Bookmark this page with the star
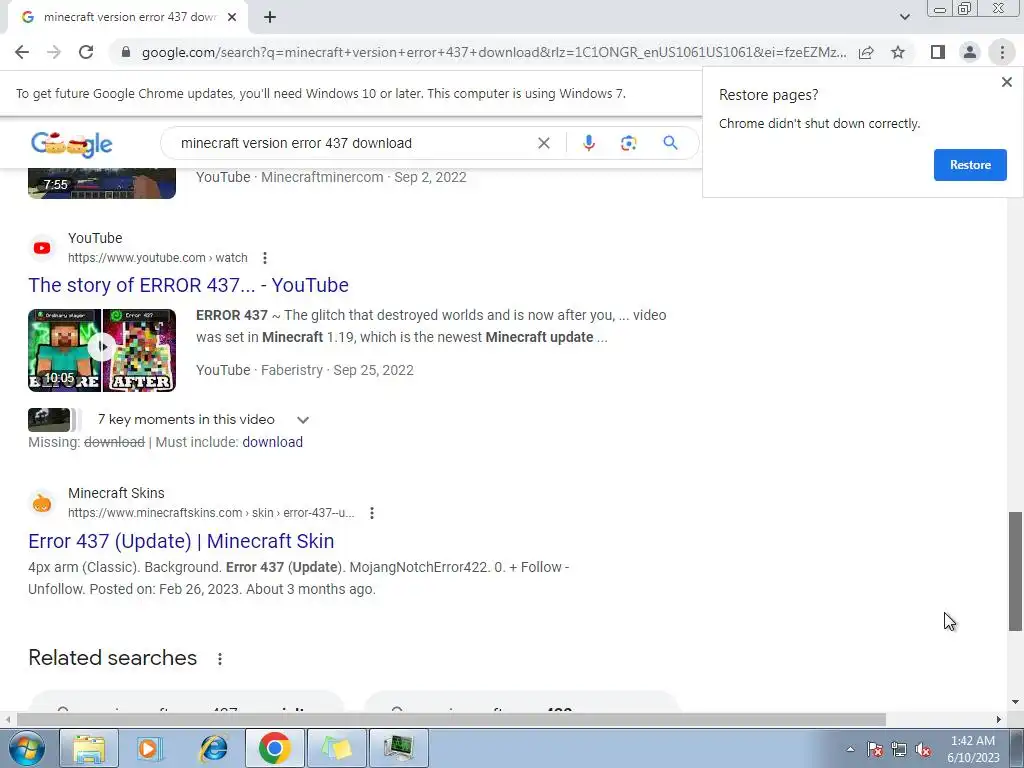Screen dimensions: 1024x768 (x=898, y=52)
